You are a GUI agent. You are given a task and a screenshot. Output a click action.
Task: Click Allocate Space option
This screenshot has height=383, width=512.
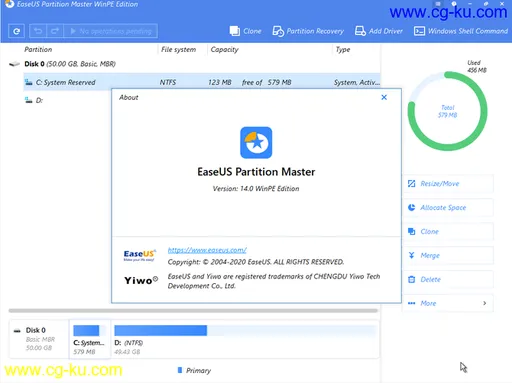click(448, 208)
